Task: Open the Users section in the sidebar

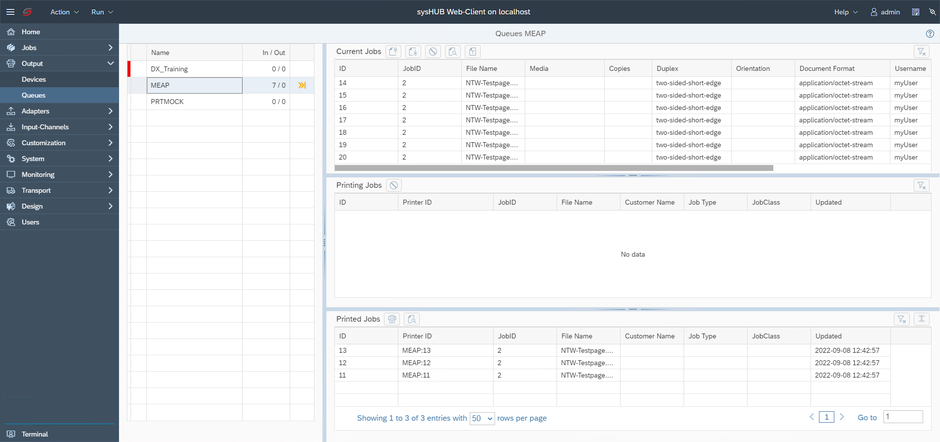Action: click(59, 222)
